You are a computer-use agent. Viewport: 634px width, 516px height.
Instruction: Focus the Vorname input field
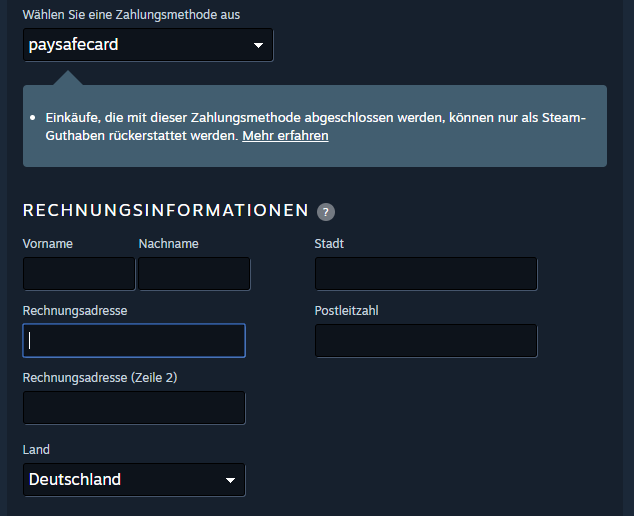coord(78,274)
